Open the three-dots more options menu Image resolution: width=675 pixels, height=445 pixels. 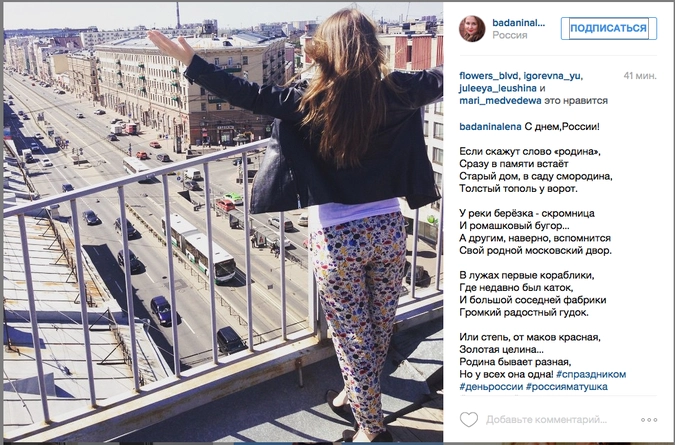coord(649,420)
